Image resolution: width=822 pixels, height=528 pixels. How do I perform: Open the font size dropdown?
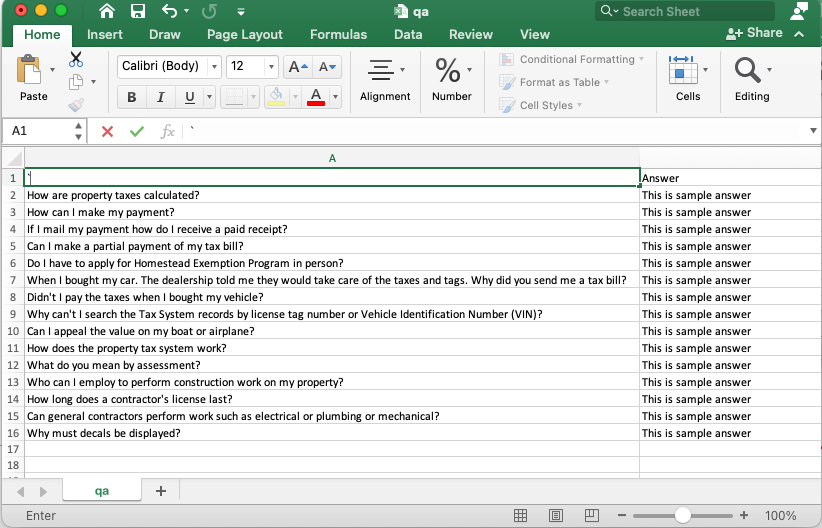271,67
